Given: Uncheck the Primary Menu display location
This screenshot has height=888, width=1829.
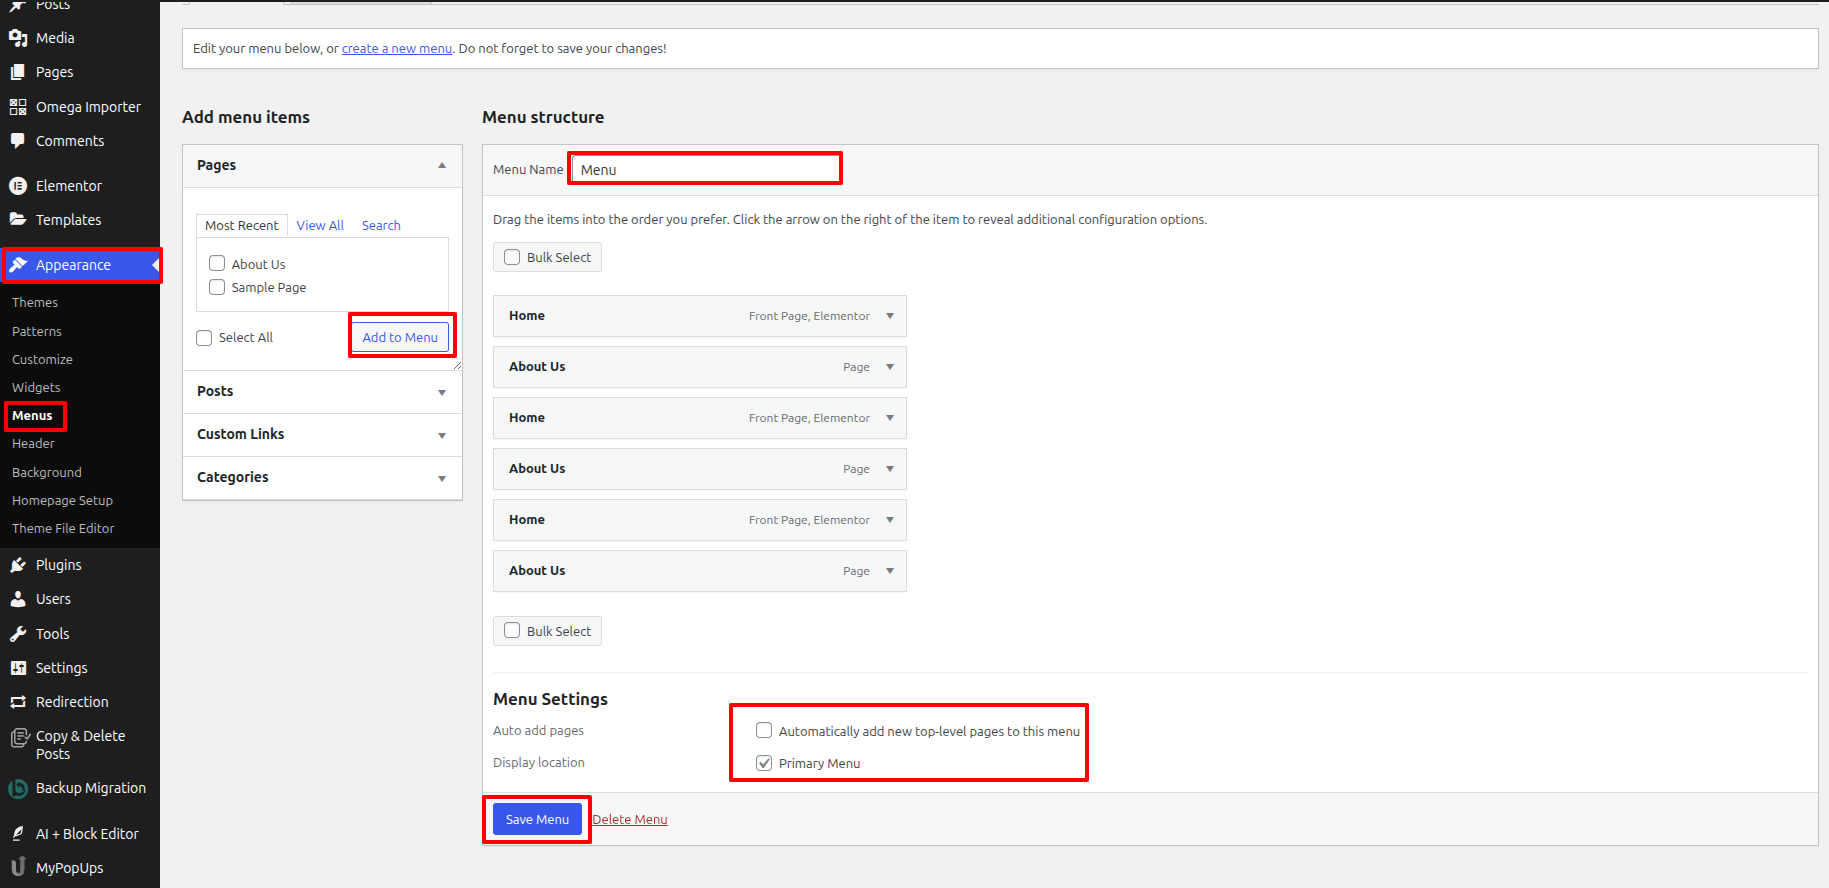Looking at the screenshot, I should tap(764, 763).
